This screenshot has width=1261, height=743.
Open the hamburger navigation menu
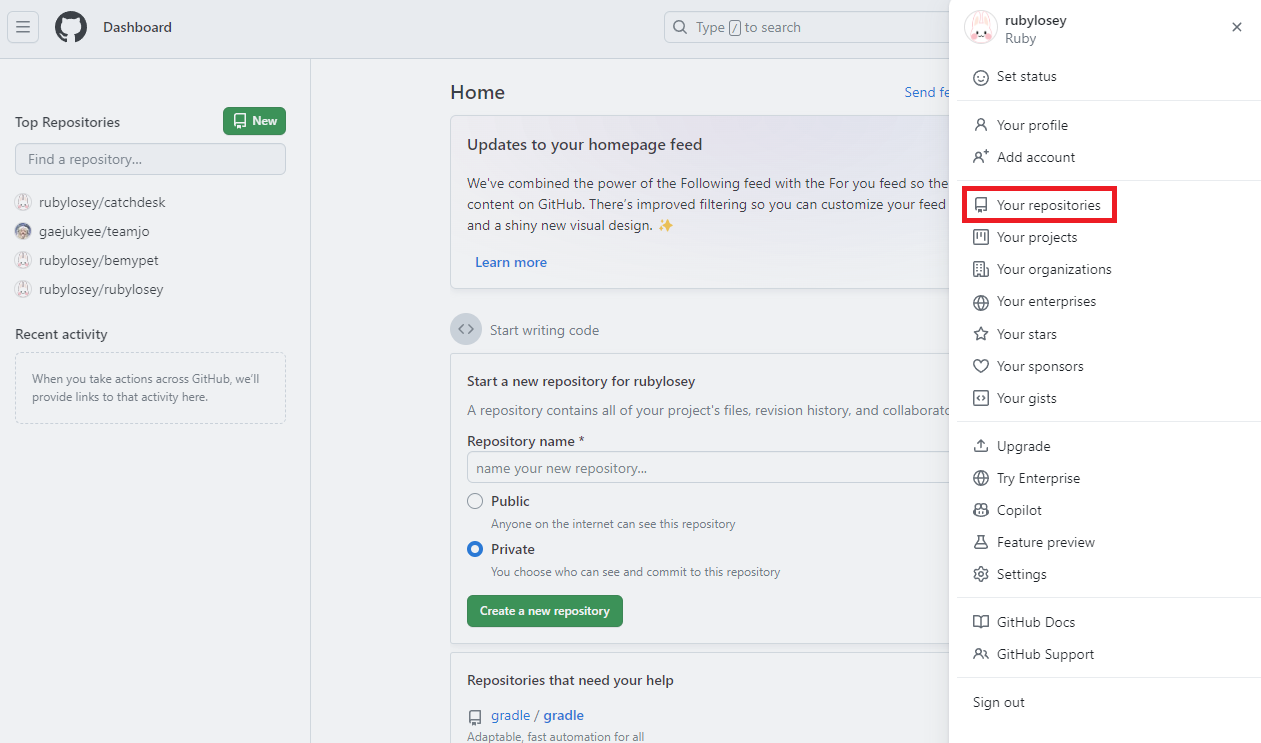pos(23,27)
